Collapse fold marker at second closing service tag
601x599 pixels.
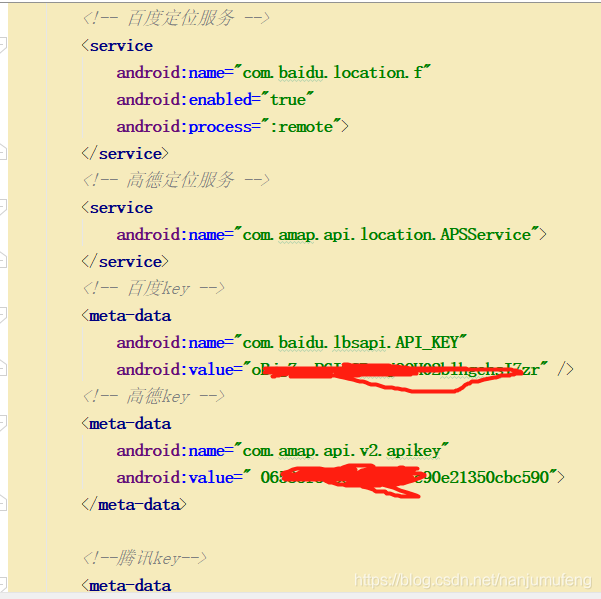[2, 261]
